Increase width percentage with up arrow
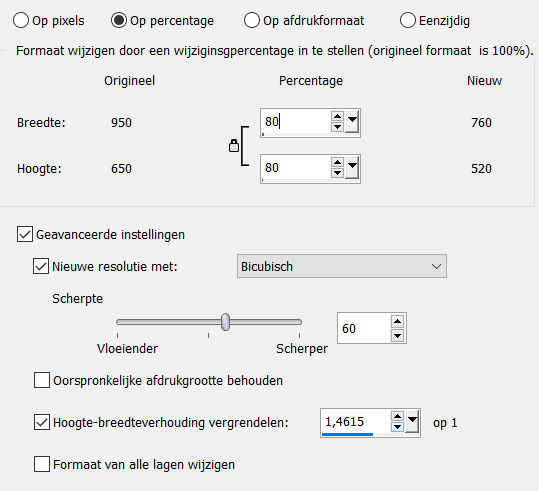The width and height of the screenshot is (539, 491). point(337,116)
